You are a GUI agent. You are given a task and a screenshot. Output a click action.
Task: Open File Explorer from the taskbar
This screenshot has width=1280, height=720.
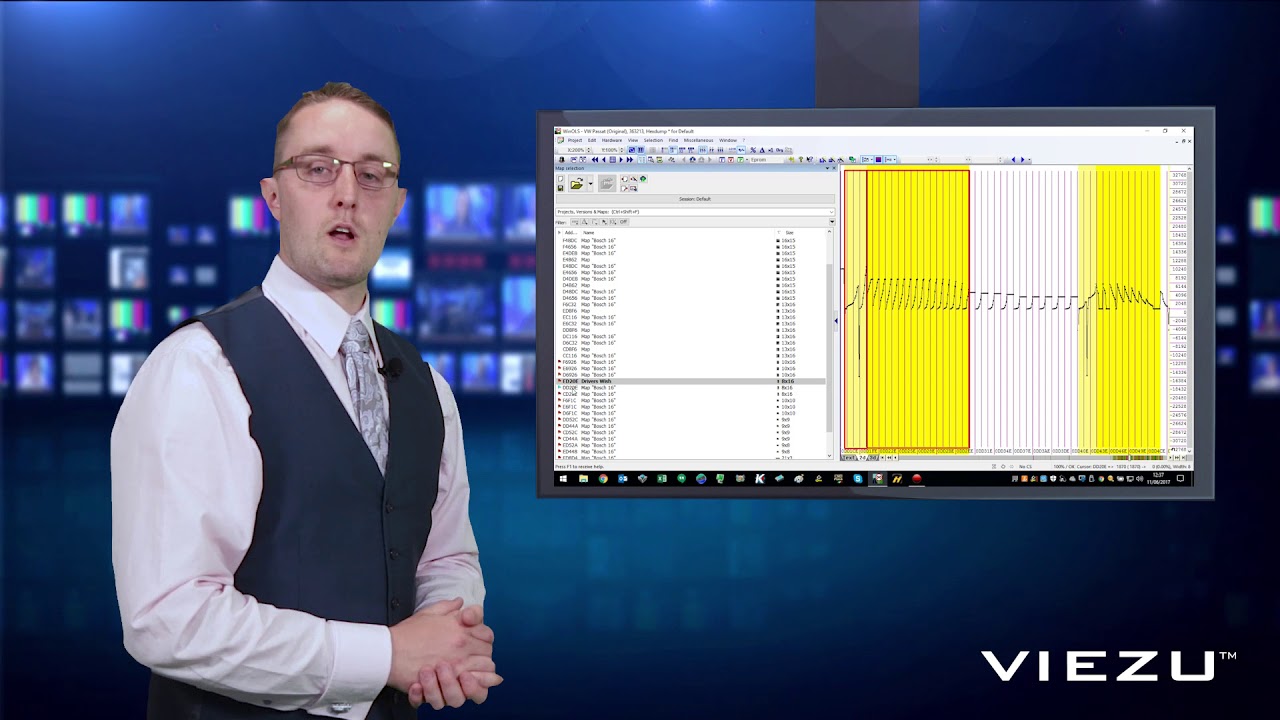pyautogui.click(x=583, y=478)
